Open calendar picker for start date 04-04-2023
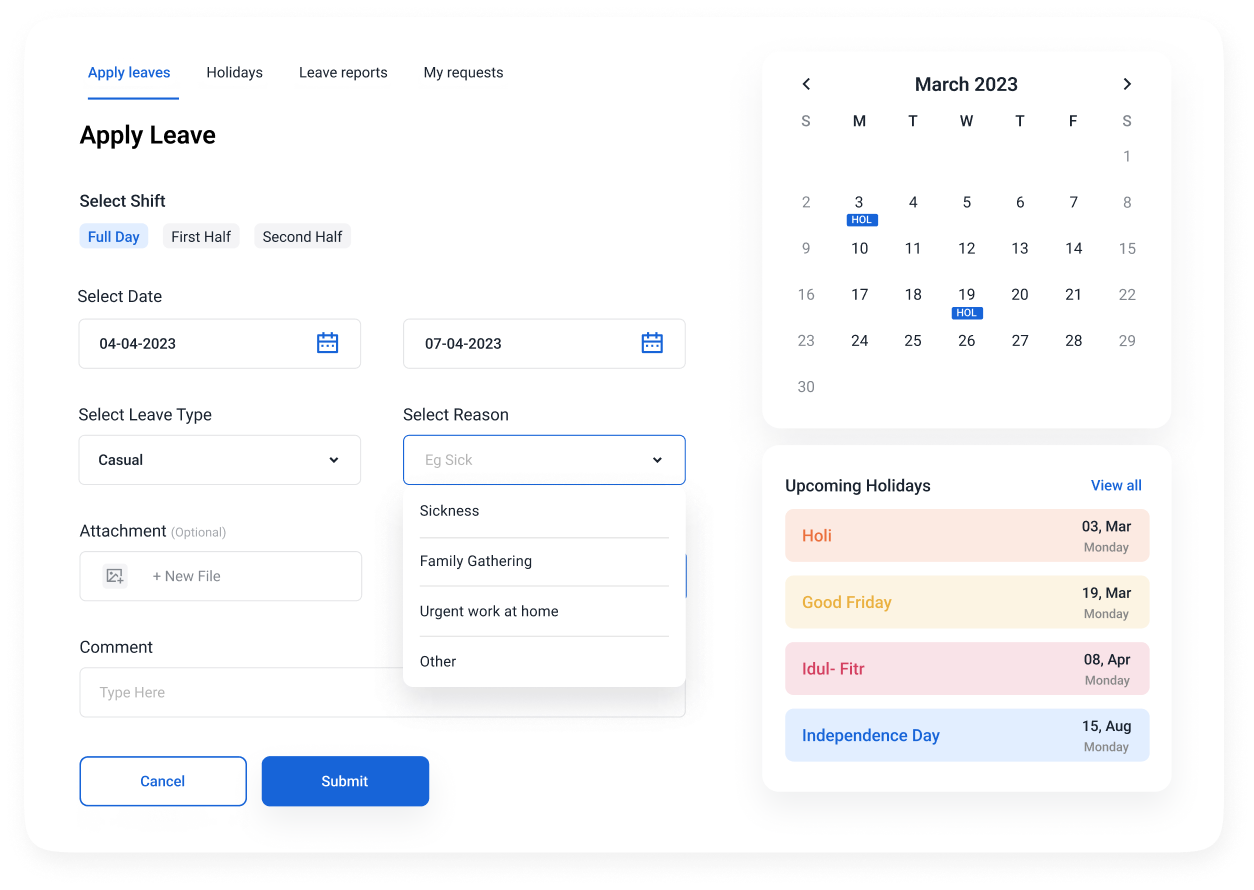Screen dimensions: 1254x890 click(327, 343)
